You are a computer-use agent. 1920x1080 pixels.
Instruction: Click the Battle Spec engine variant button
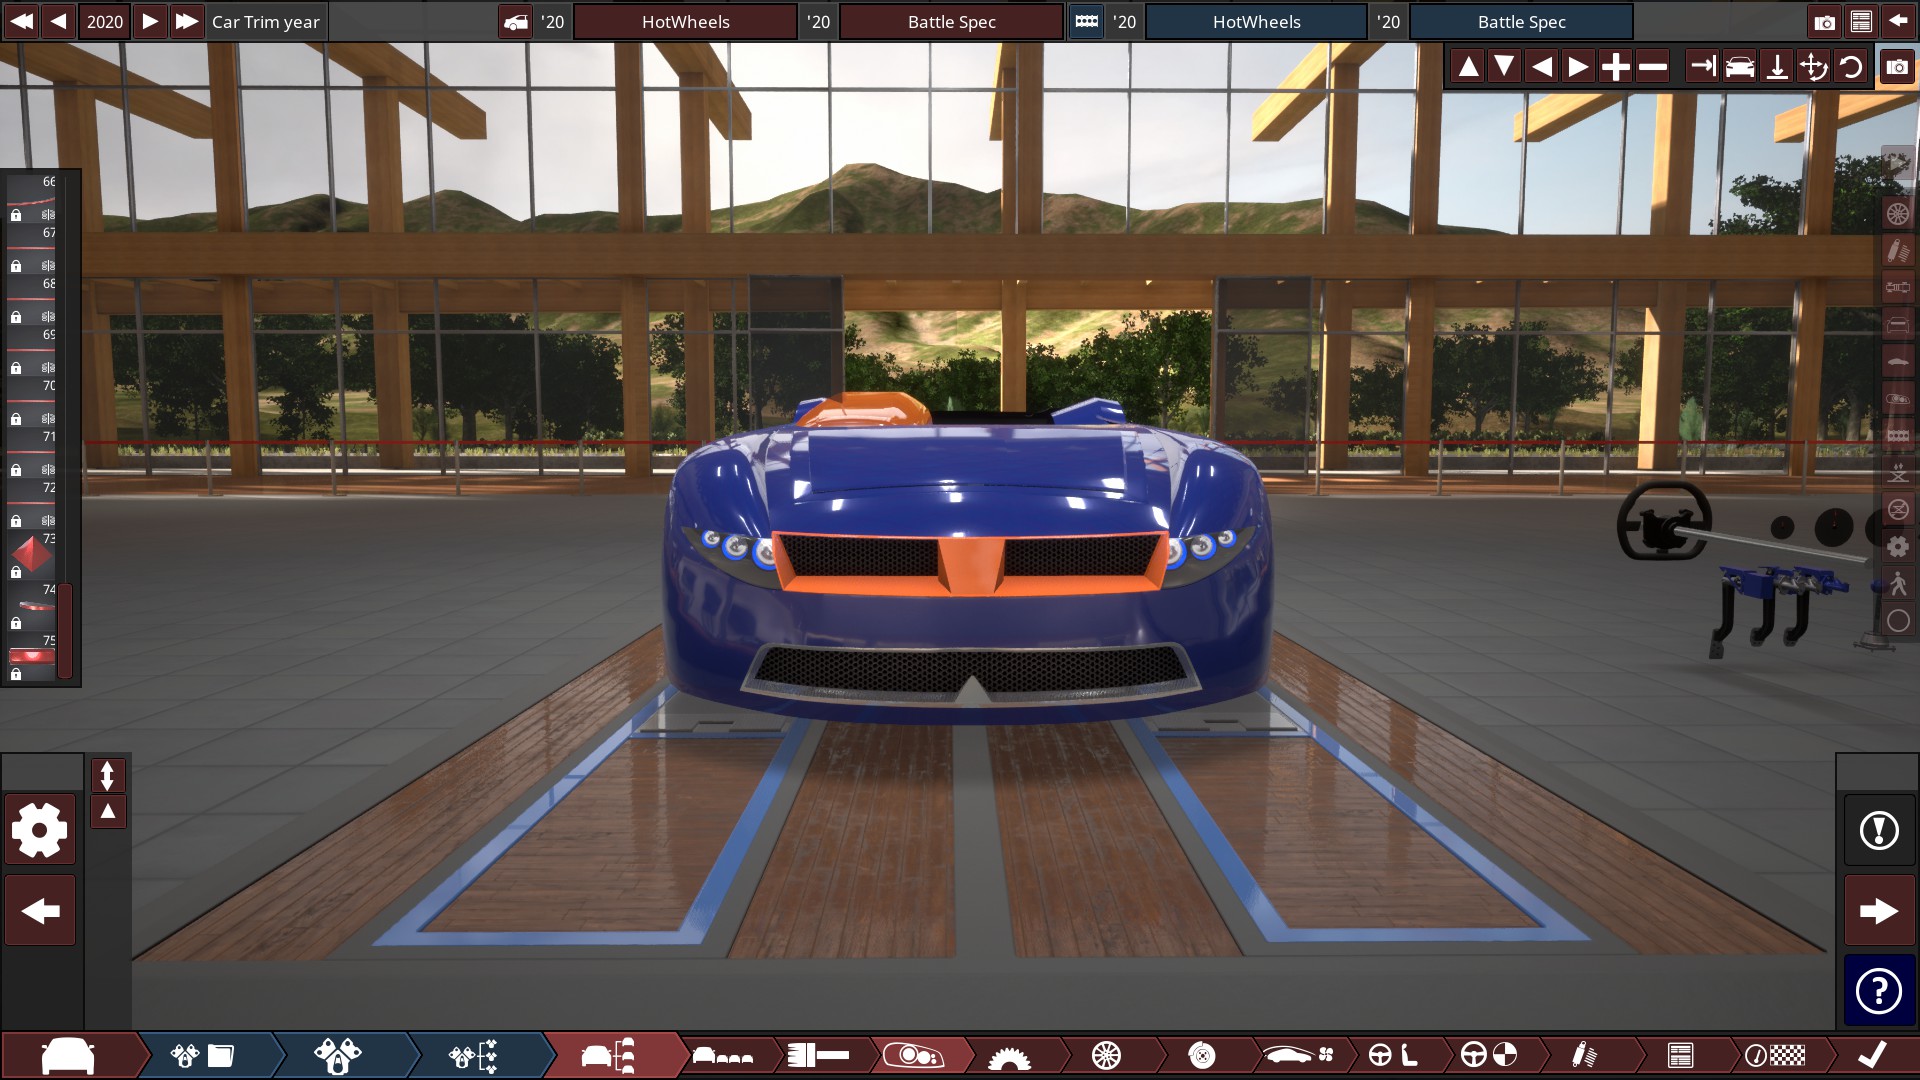click(x=1520, y=22)
